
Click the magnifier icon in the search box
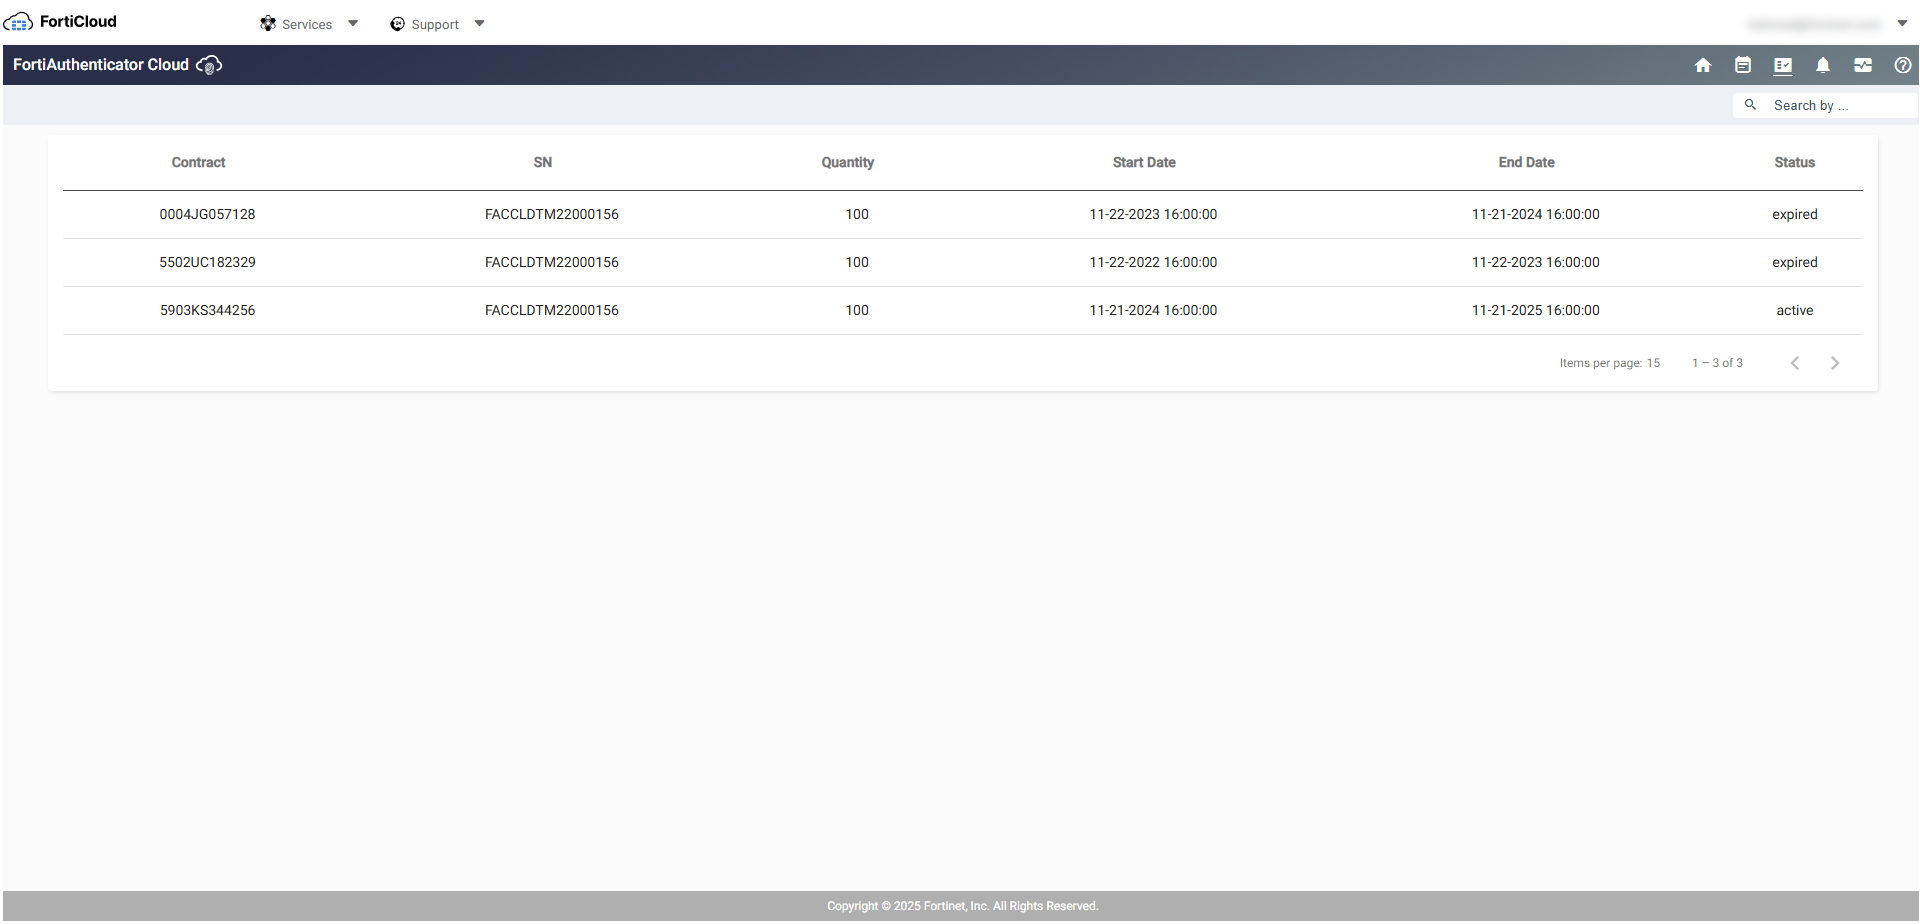click(1750, 104)
